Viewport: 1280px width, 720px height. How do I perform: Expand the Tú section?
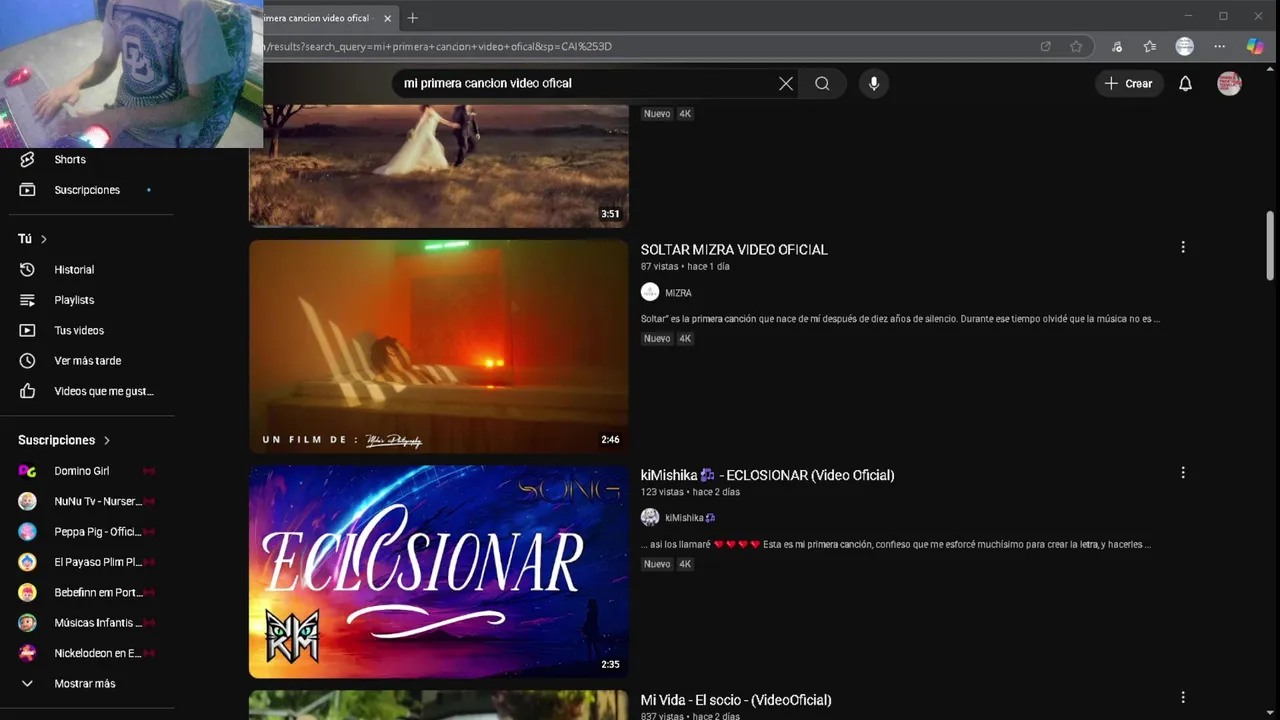point(33,239)
